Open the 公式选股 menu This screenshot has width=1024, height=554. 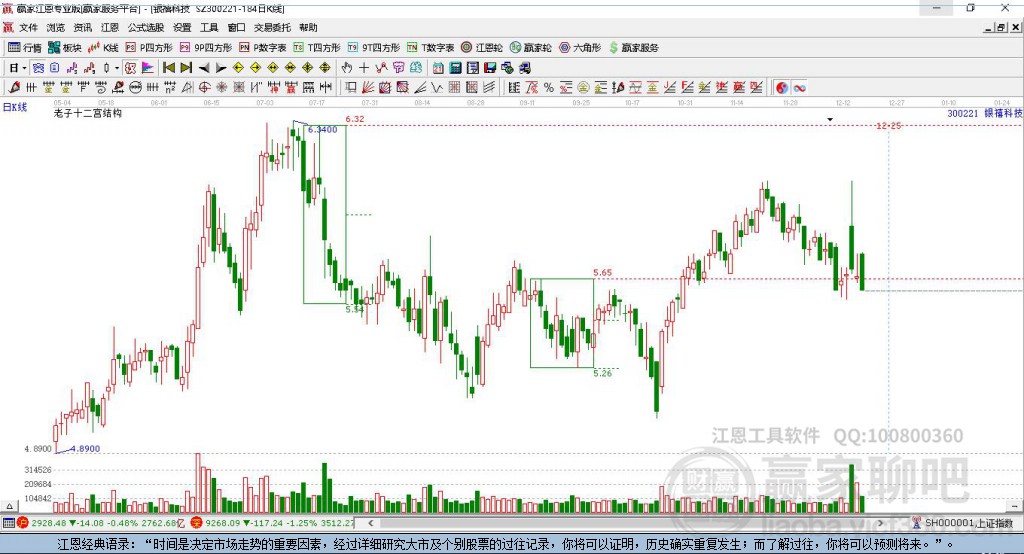[146, 27]
